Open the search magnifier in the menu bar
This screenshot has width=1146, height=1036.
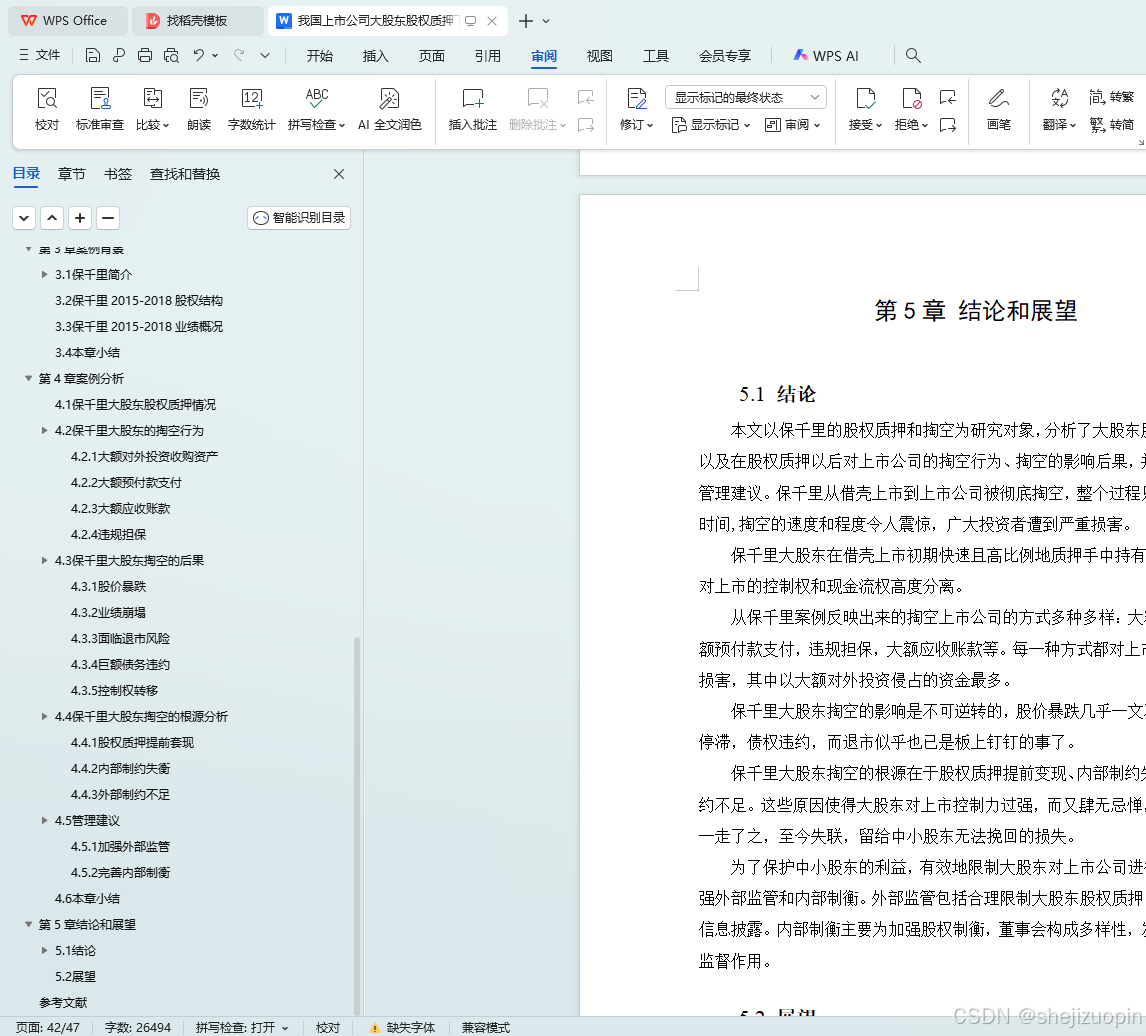click(913, 56)
